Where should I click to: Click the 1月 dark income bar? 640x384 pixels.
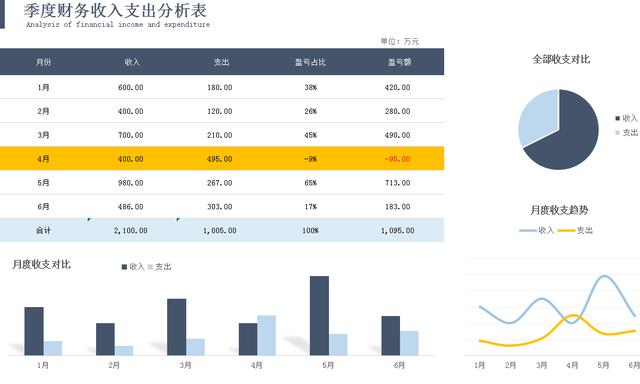coord(34,331)
